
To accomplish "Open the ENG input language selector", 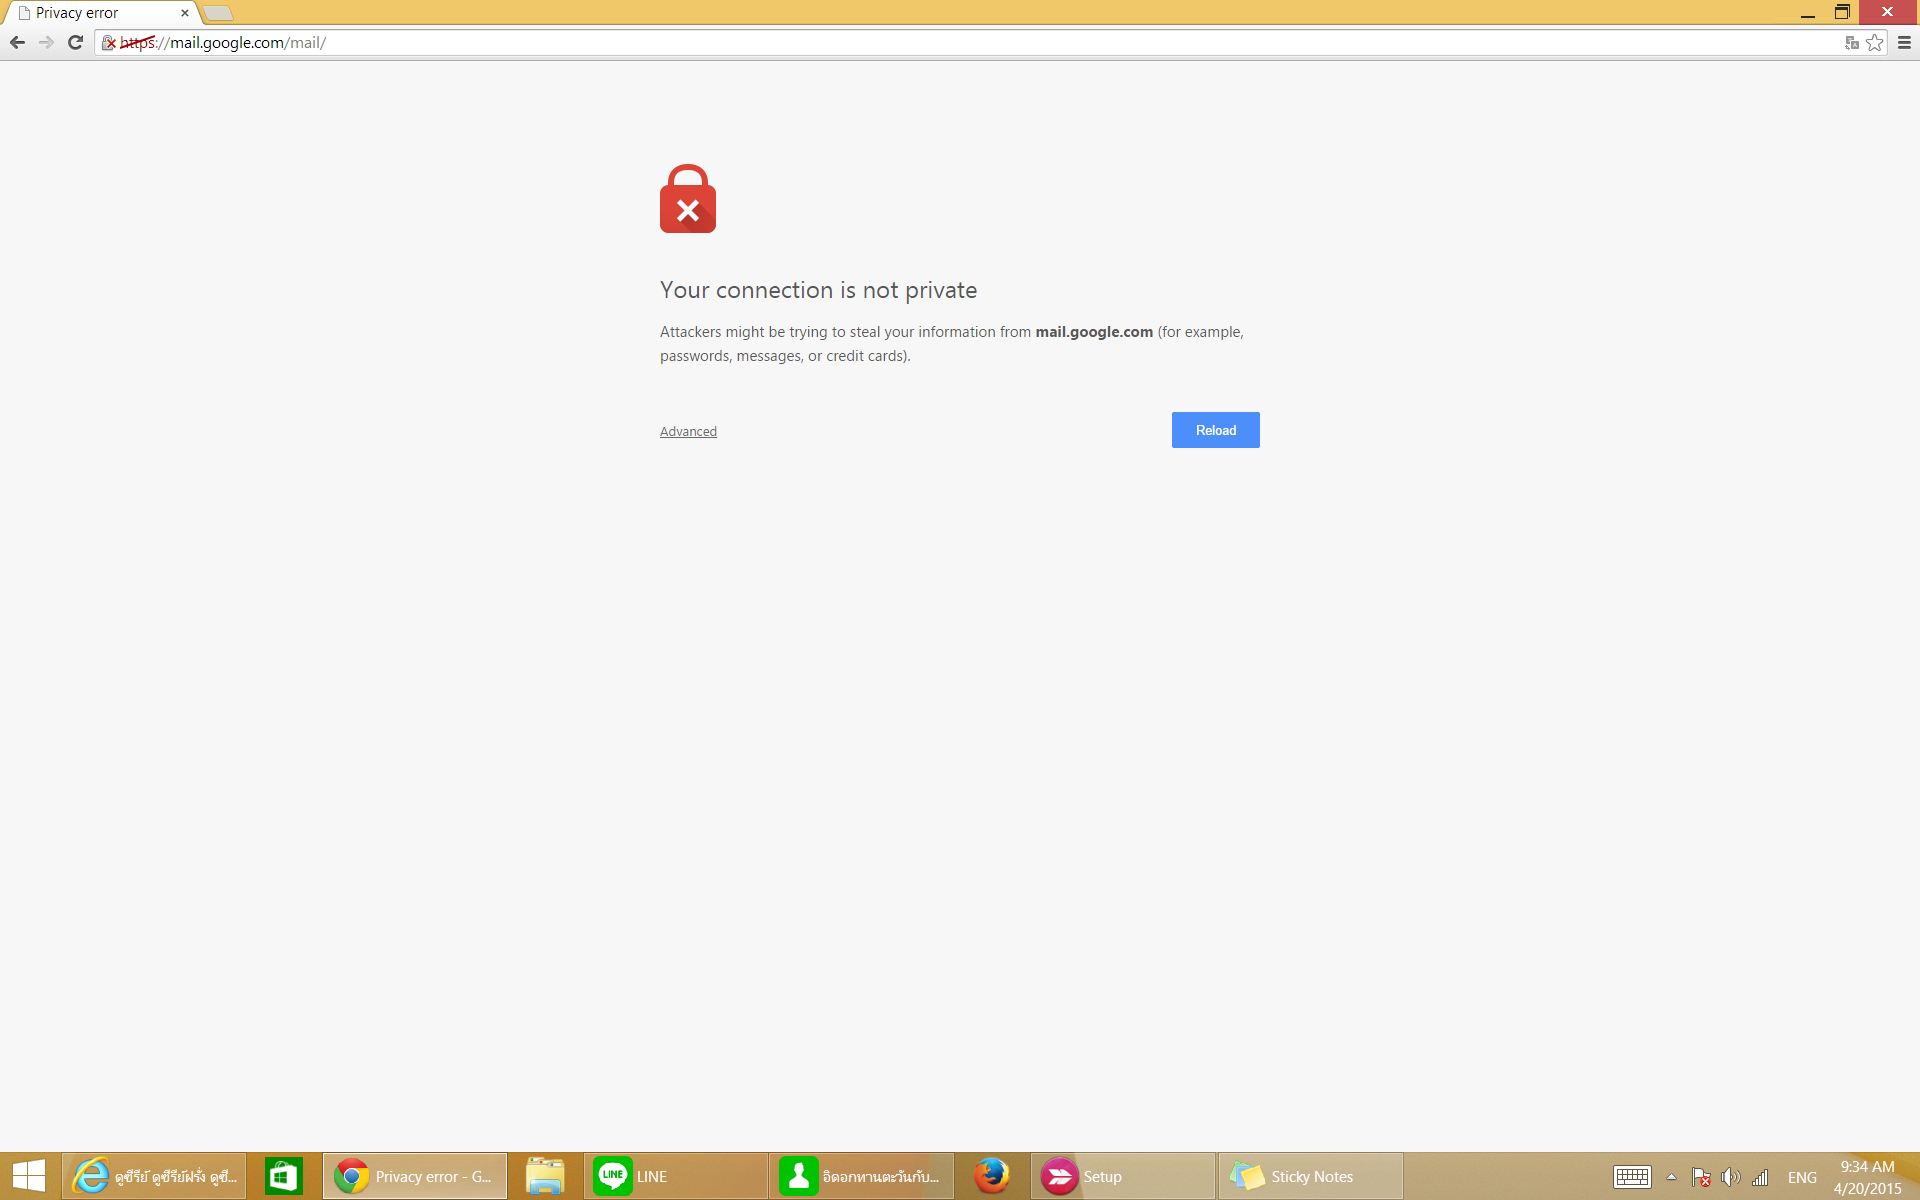I will click(x=1802, y=1177).
